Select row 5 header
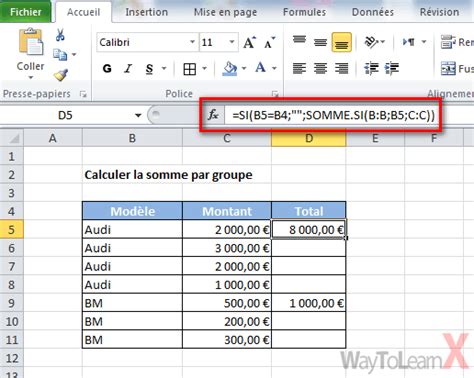Image resolution: width=474 pixels, height=378 pixels. [12, 229]
